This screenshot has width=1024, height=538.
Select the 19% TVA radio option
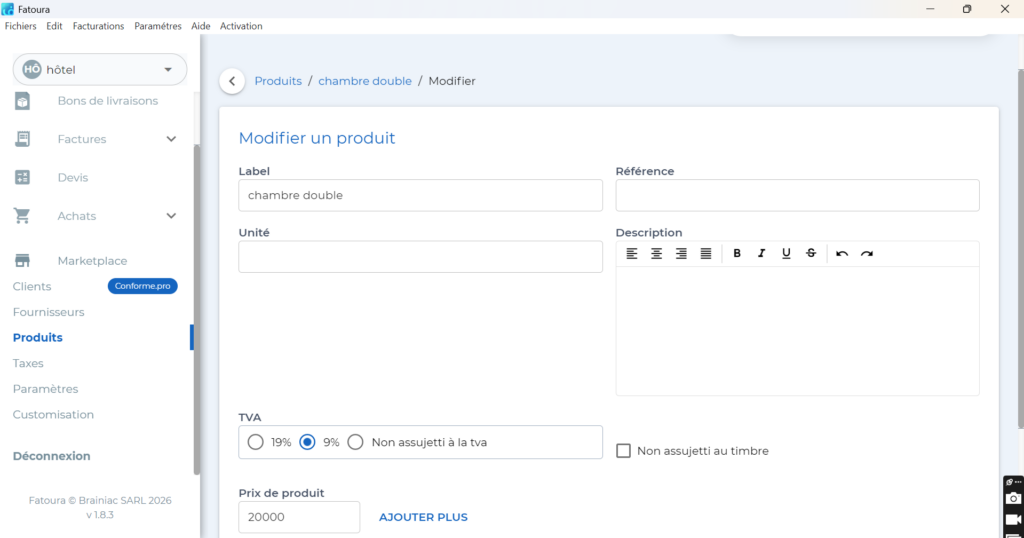[x=256, y=442]
